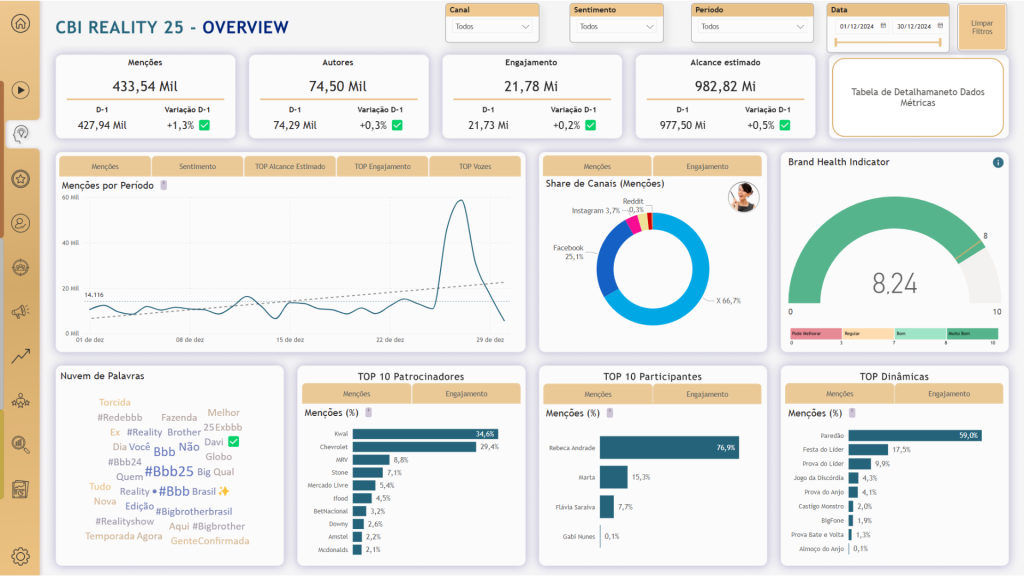The height and width of the screenshot is (576, 1024).
Task: Click the green checkmark beside Davi word
Action: 234,441
